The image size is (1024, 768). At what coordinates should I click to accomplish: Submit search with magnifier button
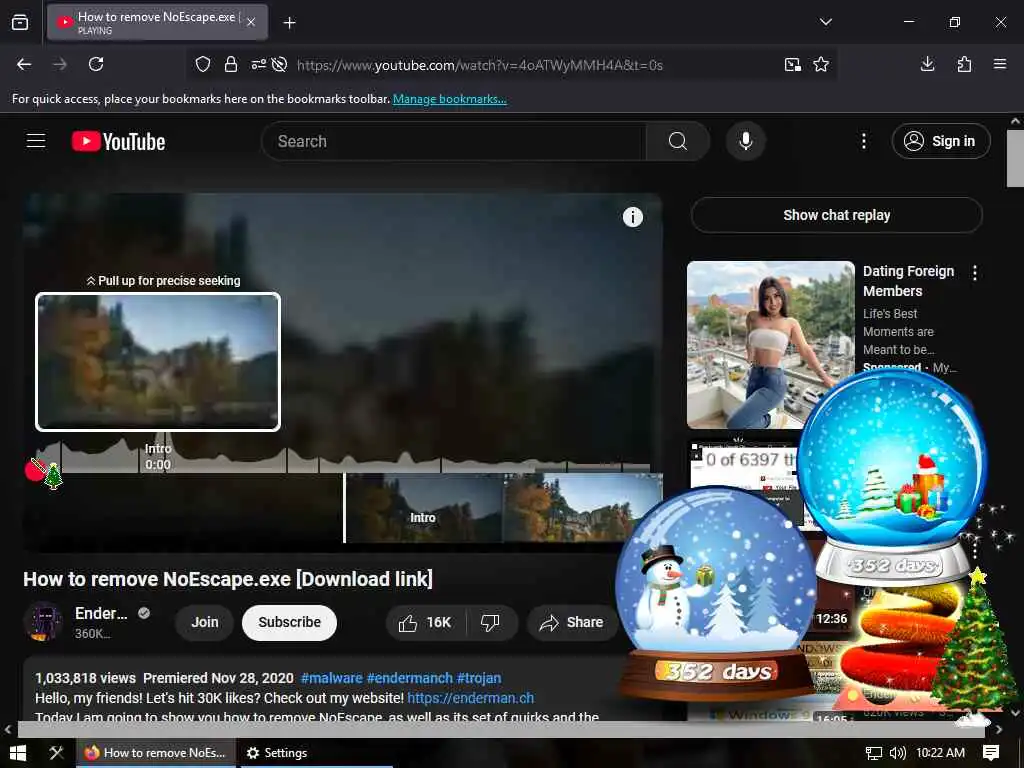tap(677, 141)
